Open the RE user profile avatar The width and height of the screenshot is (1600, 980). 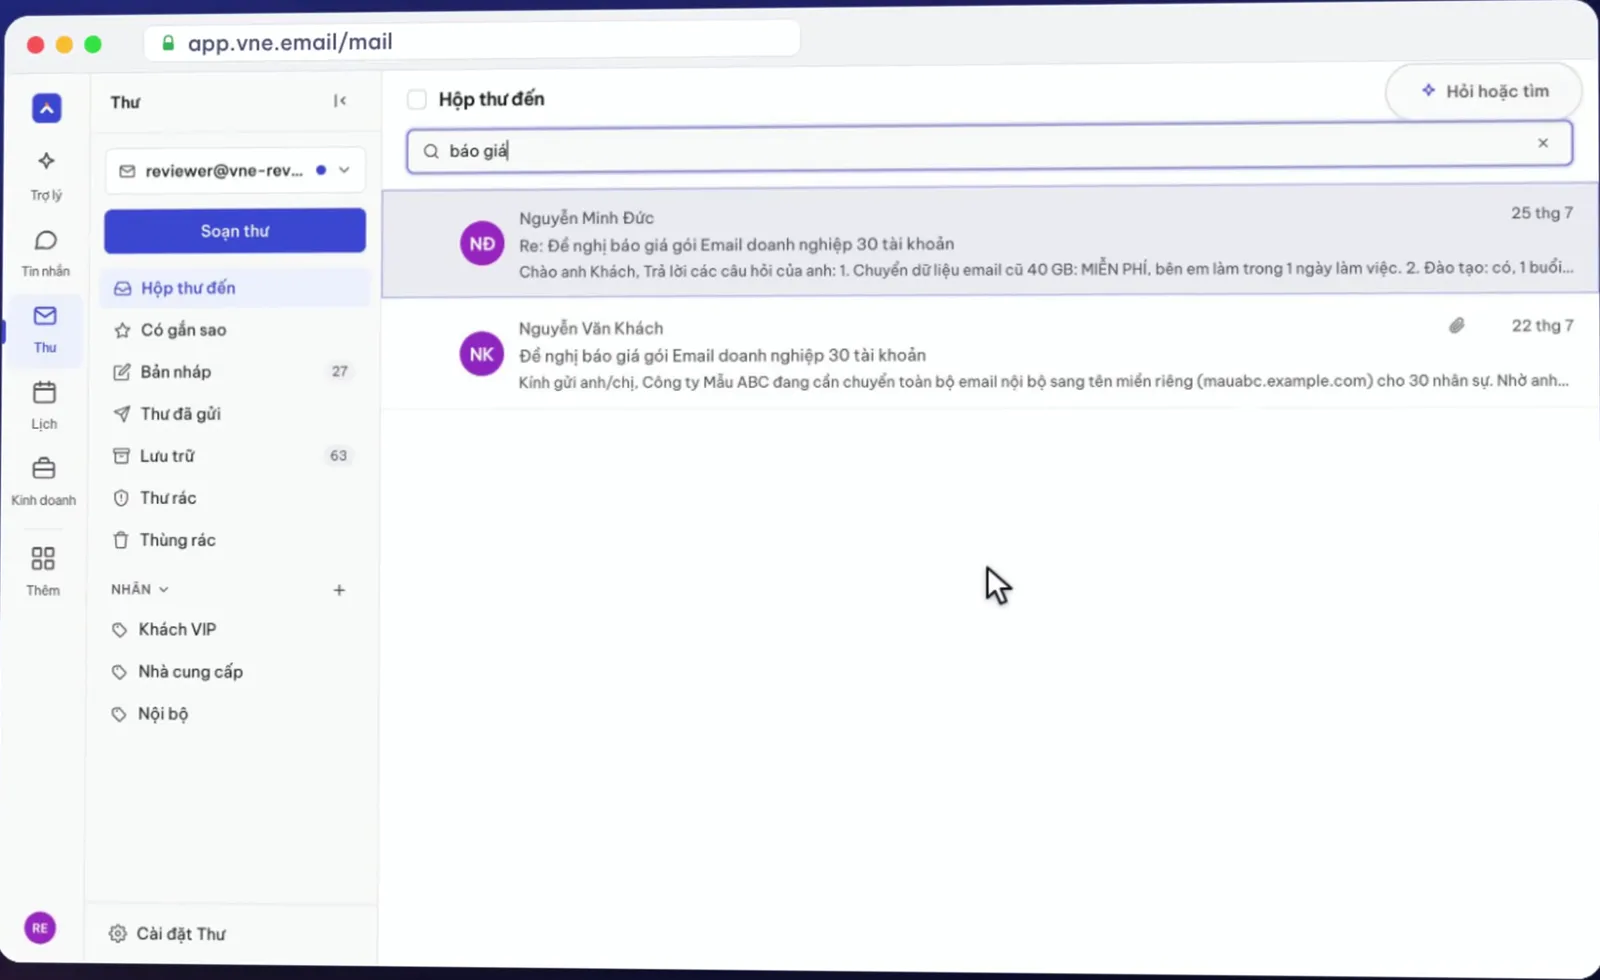click(40, 928)
